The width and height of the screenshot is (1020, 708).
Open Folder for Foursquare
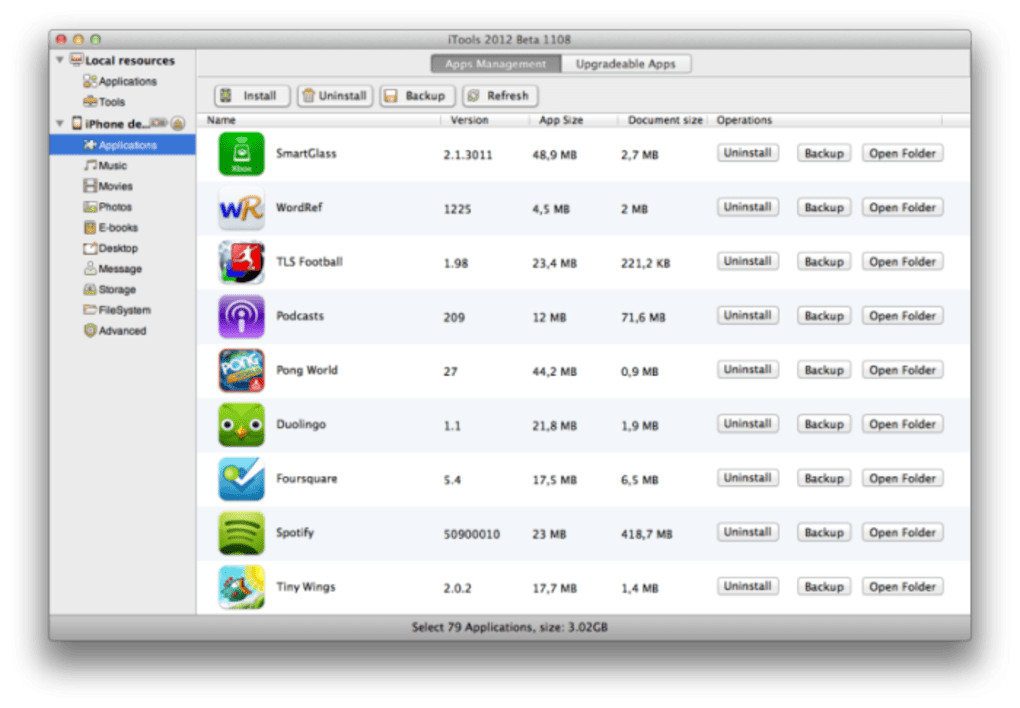point(902,478)
